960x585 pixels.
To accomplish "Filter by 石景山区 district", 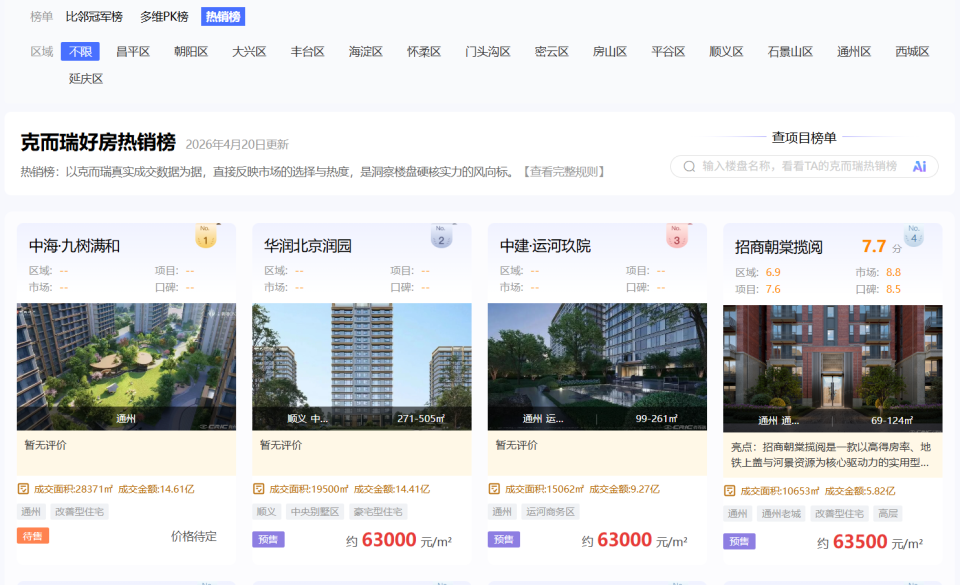I will tap(790, 51).
